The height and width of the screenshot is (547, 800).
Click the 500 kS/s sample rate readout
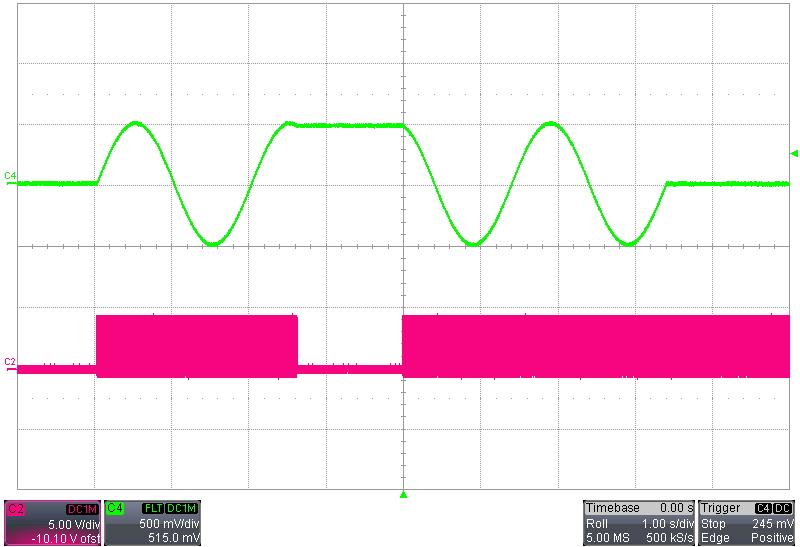pyautogui.click(x=667, y=538)
